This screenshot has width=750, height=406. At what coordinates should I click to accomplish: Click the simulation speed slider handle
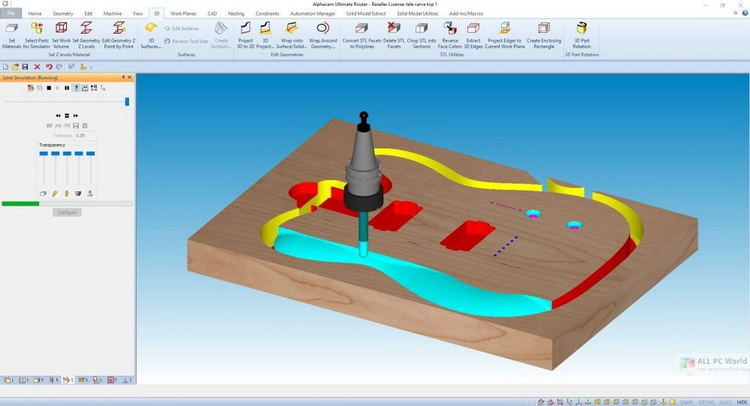tap(127, 101)
